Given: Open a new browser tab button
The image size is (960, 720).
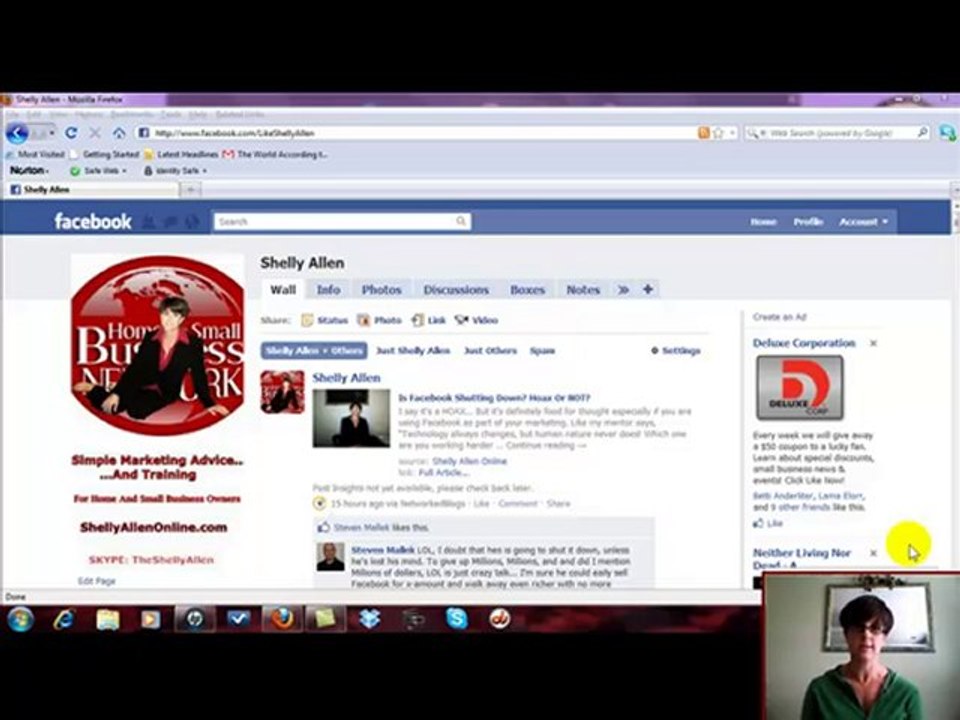Looking at the screenshot, I should pyautogui.click(x=190, y=190).
